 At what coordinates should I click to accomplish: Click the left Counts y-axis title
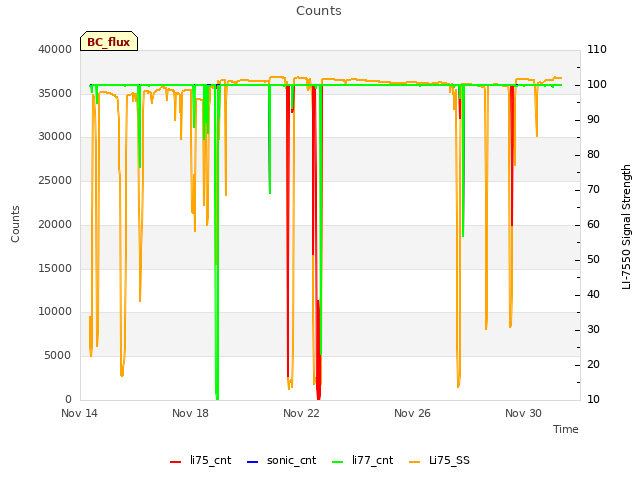15,224
